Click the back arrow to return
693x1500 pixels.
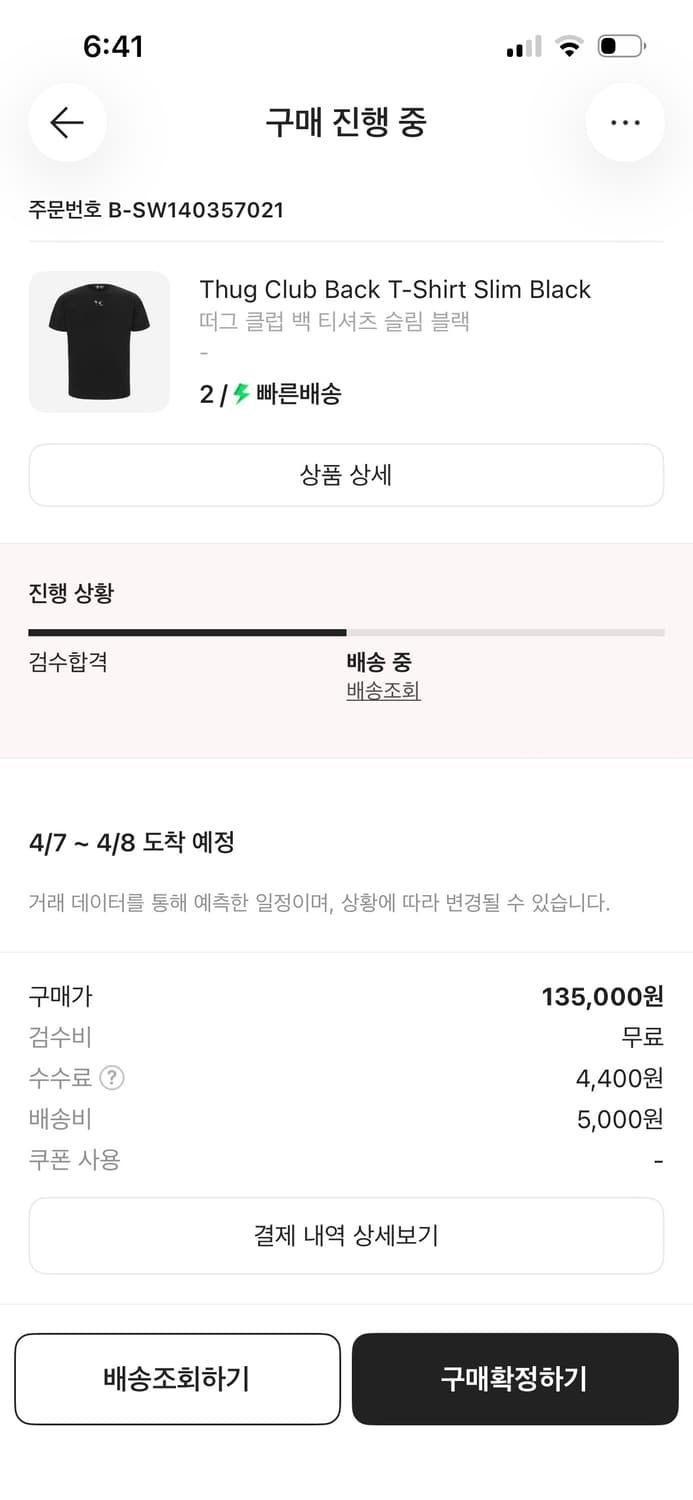pyautogui.click(x=67, y=122)
